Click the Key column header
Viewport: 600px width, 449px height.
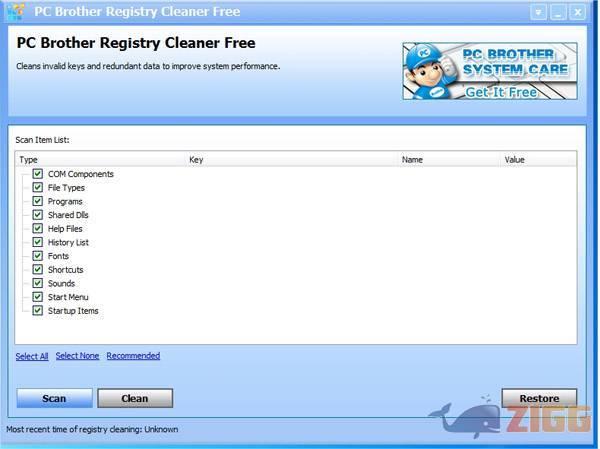292,160
